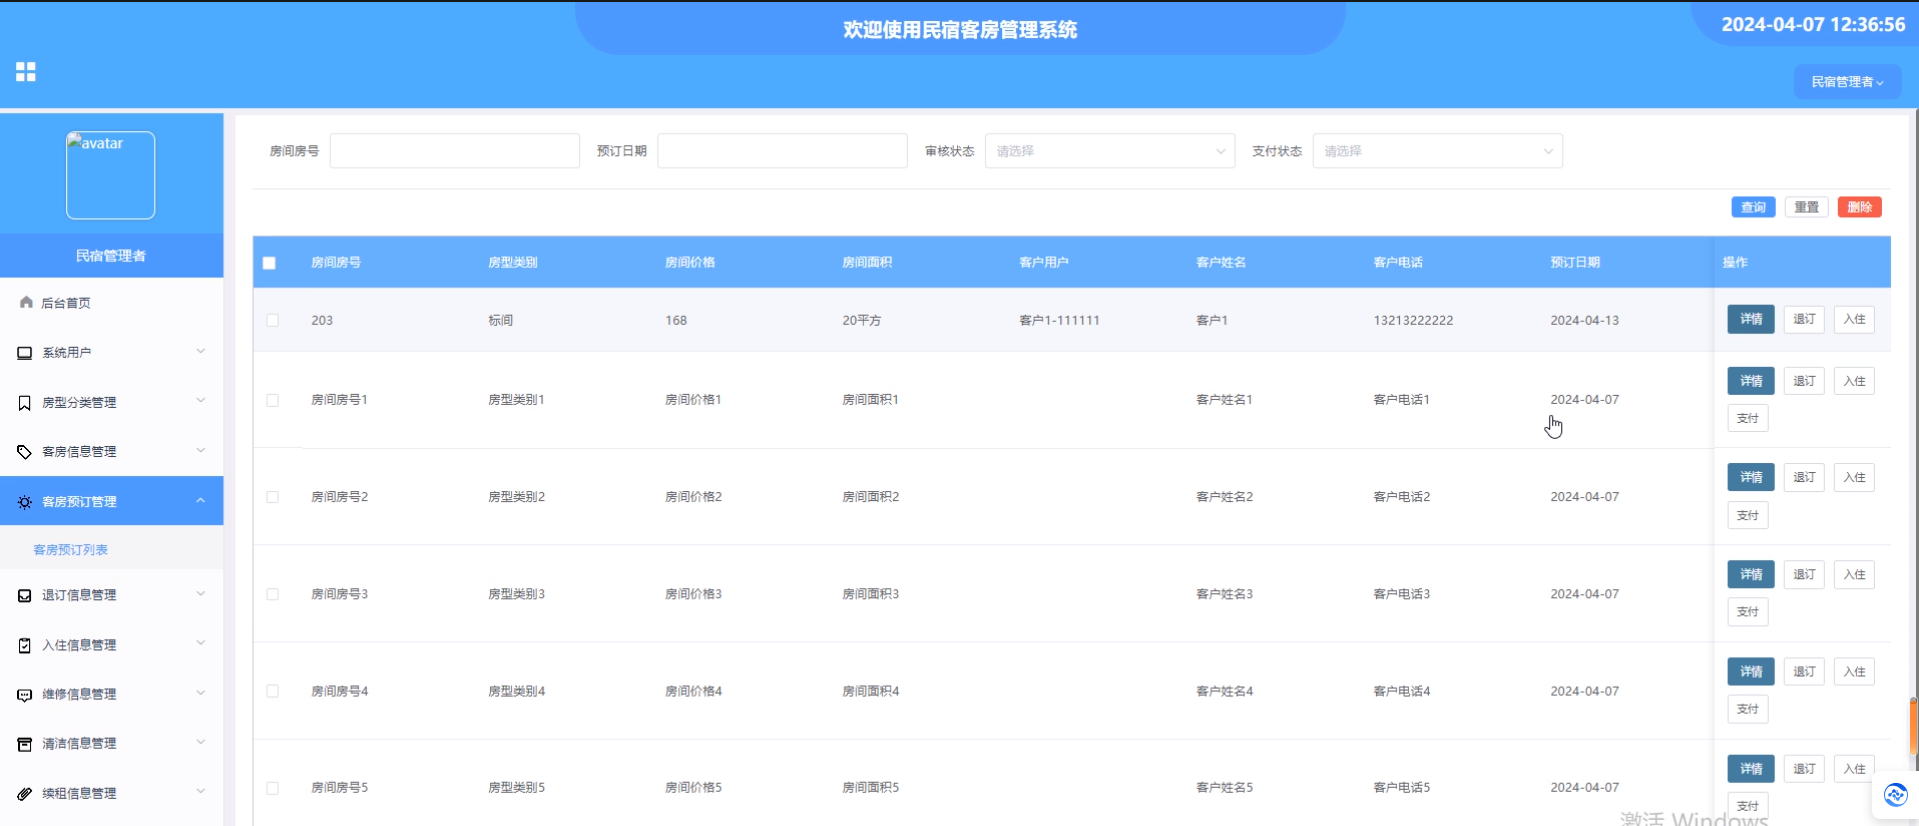Open 入住信息管理 menu item
Screen dimensions: 1919x826
111,645
